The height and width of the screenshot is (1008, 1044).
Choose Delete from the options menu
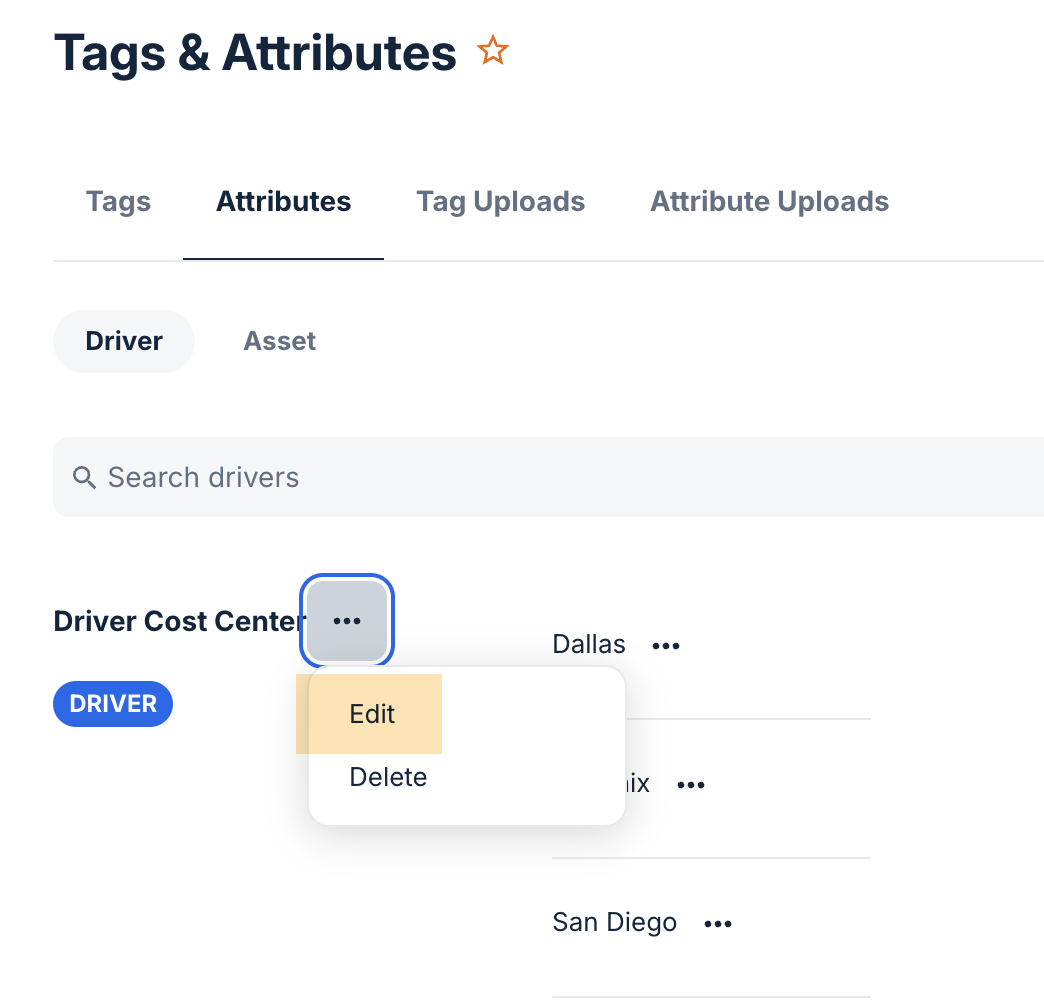388,777
